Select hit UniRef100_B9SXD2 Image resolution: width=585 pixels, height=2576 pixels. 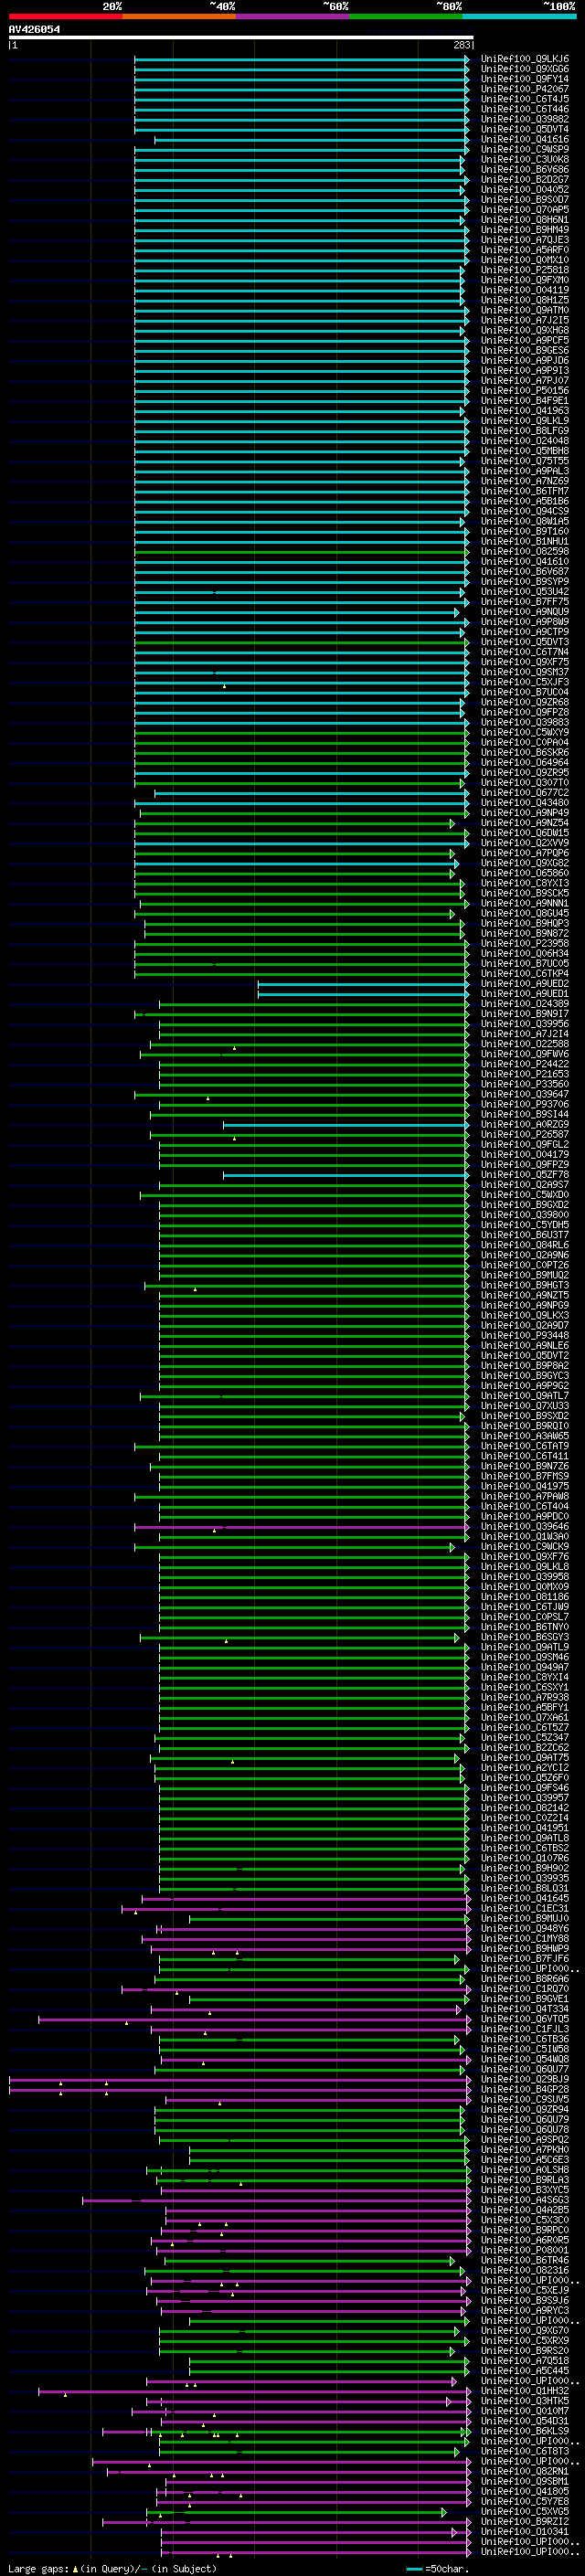click(x=525, y=1416)
